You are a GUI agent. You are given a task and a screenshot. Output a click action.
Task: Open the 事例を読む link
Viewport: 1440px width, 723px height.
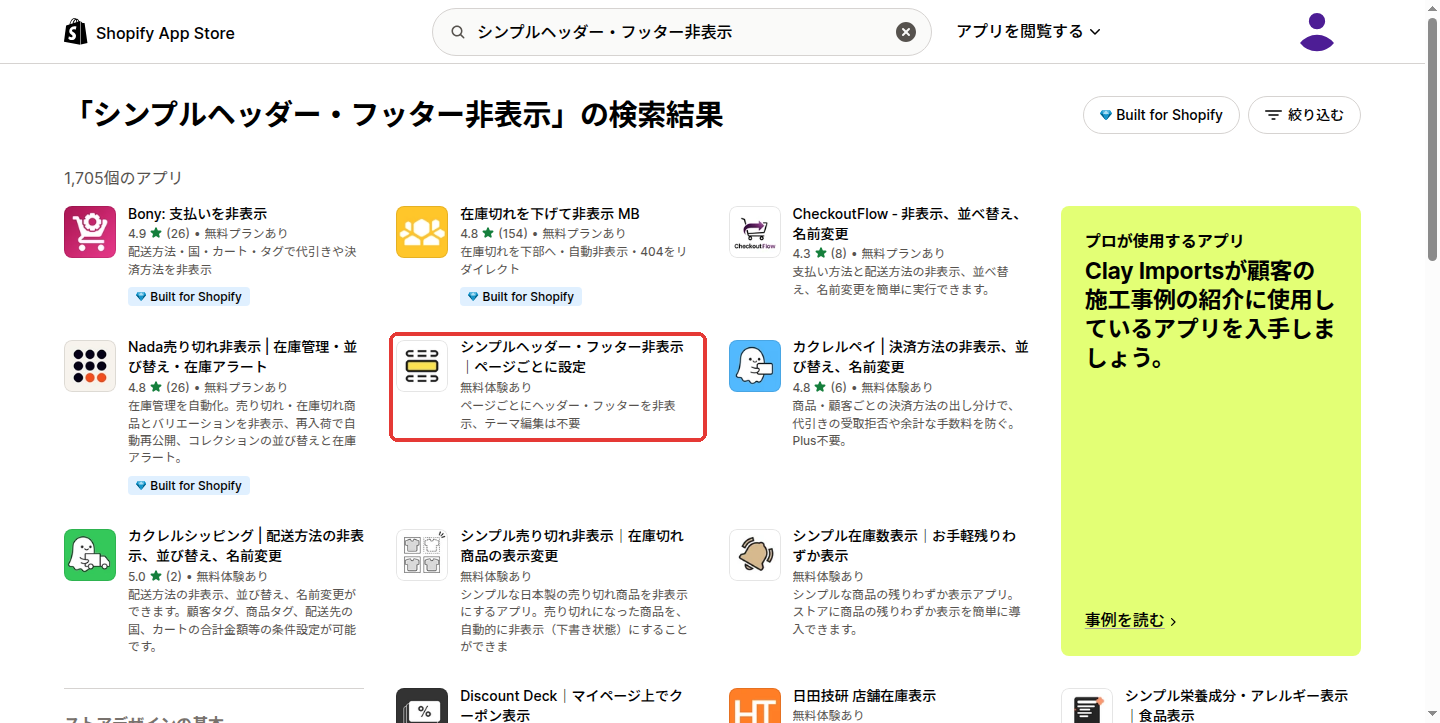point(1131,621)
